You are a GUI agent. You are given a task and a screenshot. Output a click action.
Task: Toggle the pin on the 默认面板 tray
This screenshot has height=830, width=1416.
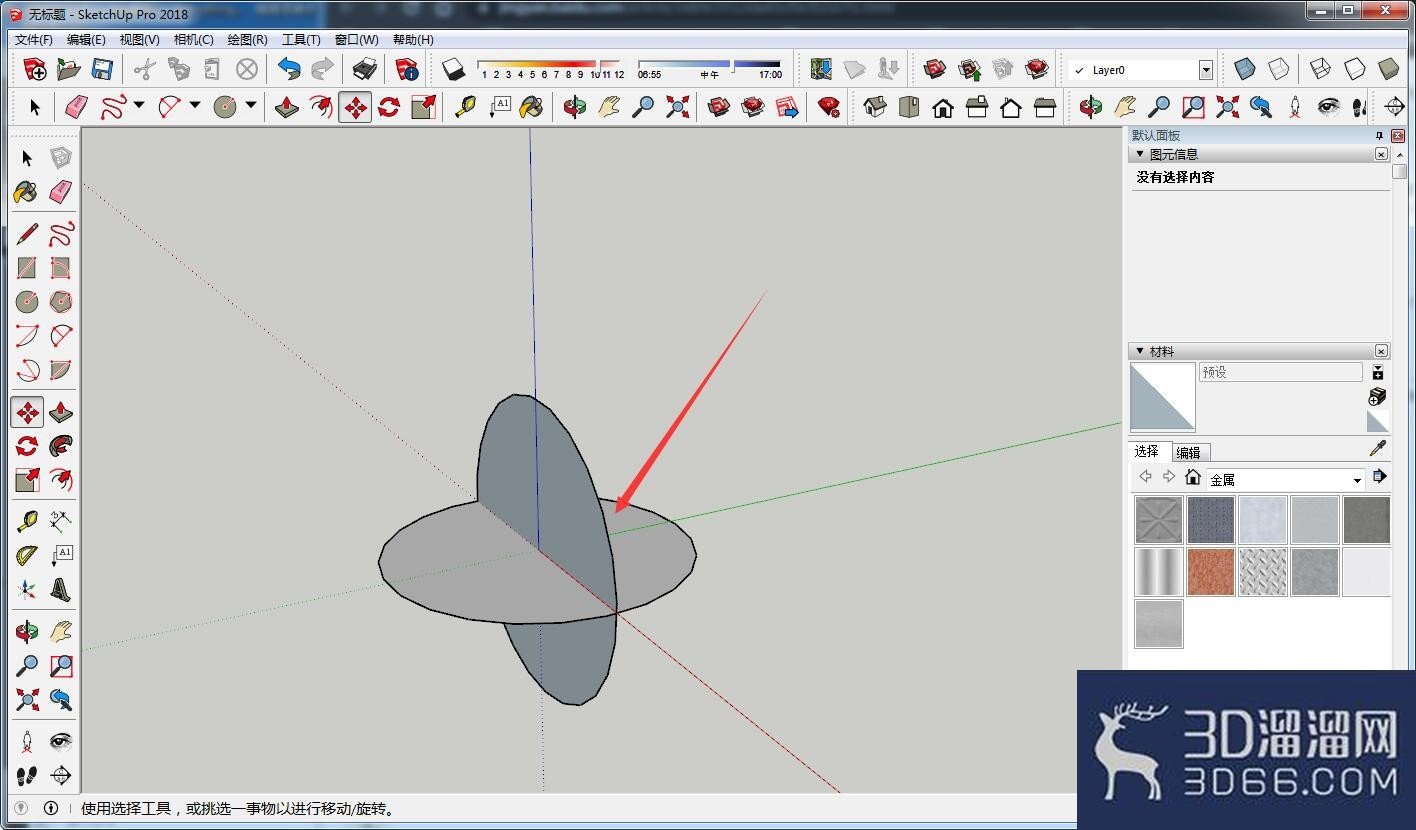1379,135
